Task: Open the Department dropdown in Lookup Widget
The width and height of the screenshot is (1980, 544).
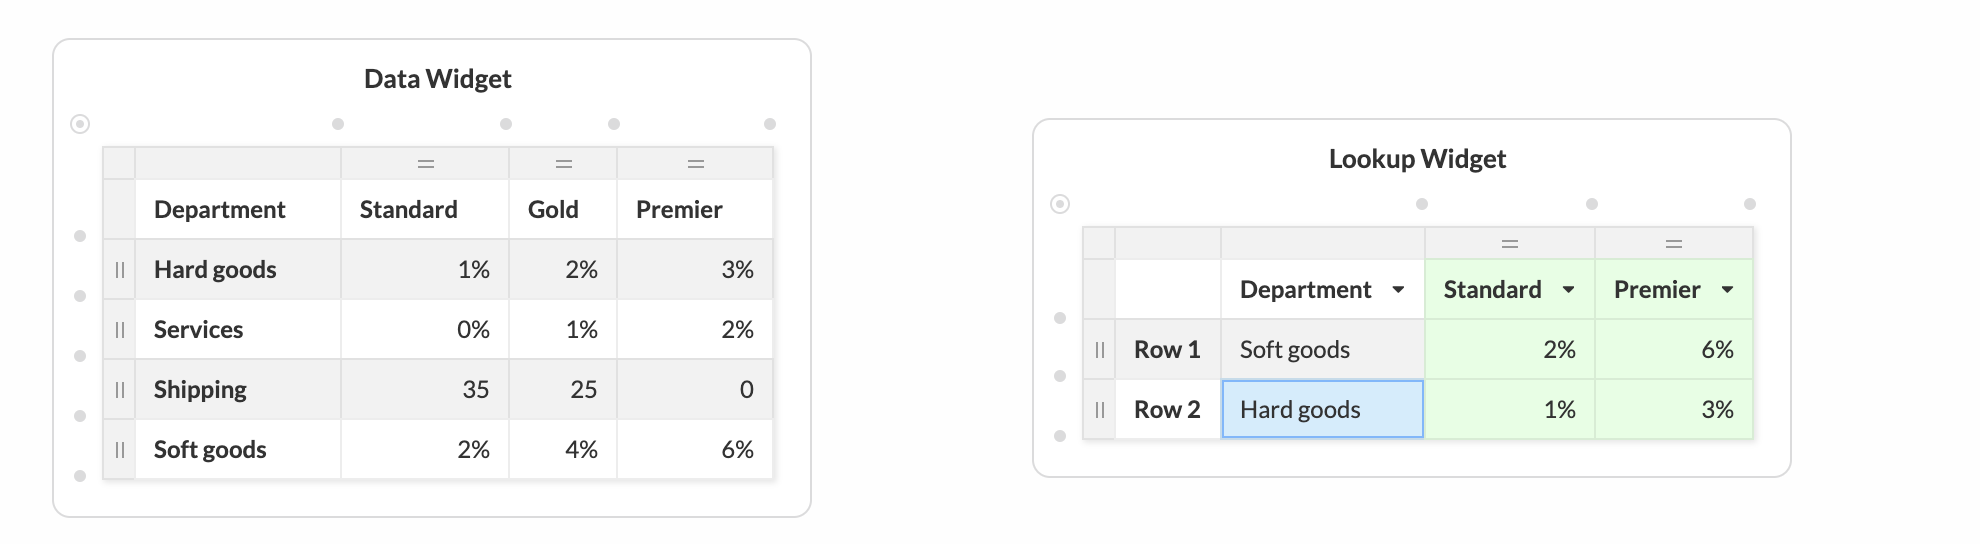Action: pyautogui.click(x=1398, y=290)
